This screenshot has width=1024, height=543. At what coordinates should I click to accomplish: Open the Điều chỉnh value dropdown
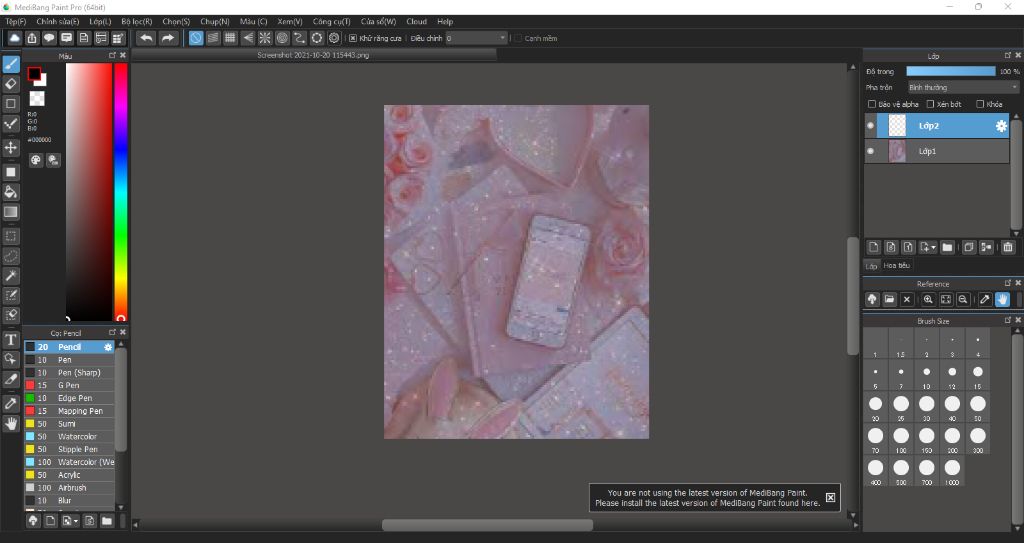[476, 39]
